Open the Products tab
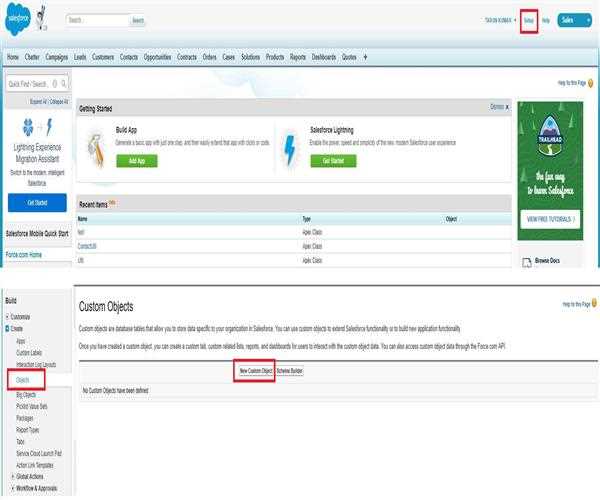This screenshot has width=600, height=500. [275, 57]
